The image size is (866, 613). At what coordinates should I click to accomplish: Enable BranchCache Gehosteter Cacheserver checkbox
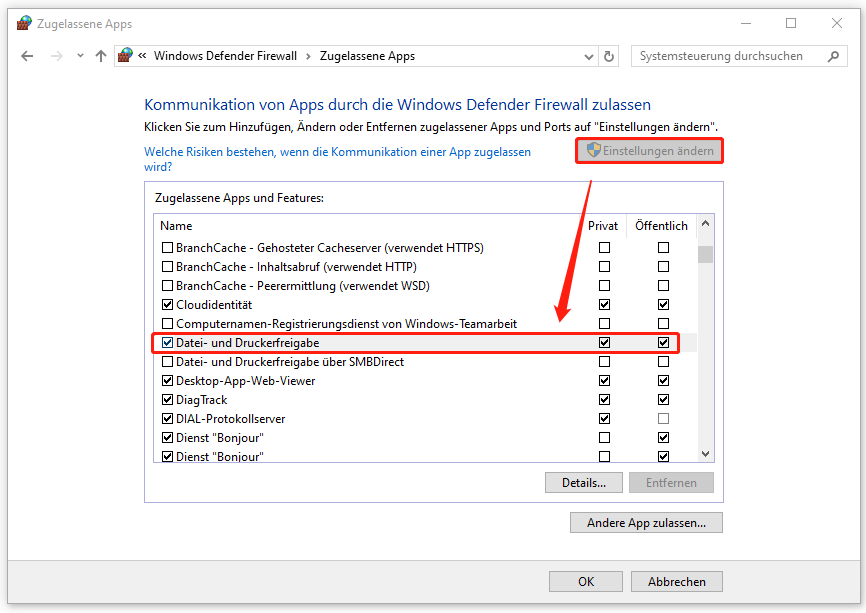click(167, 247)
